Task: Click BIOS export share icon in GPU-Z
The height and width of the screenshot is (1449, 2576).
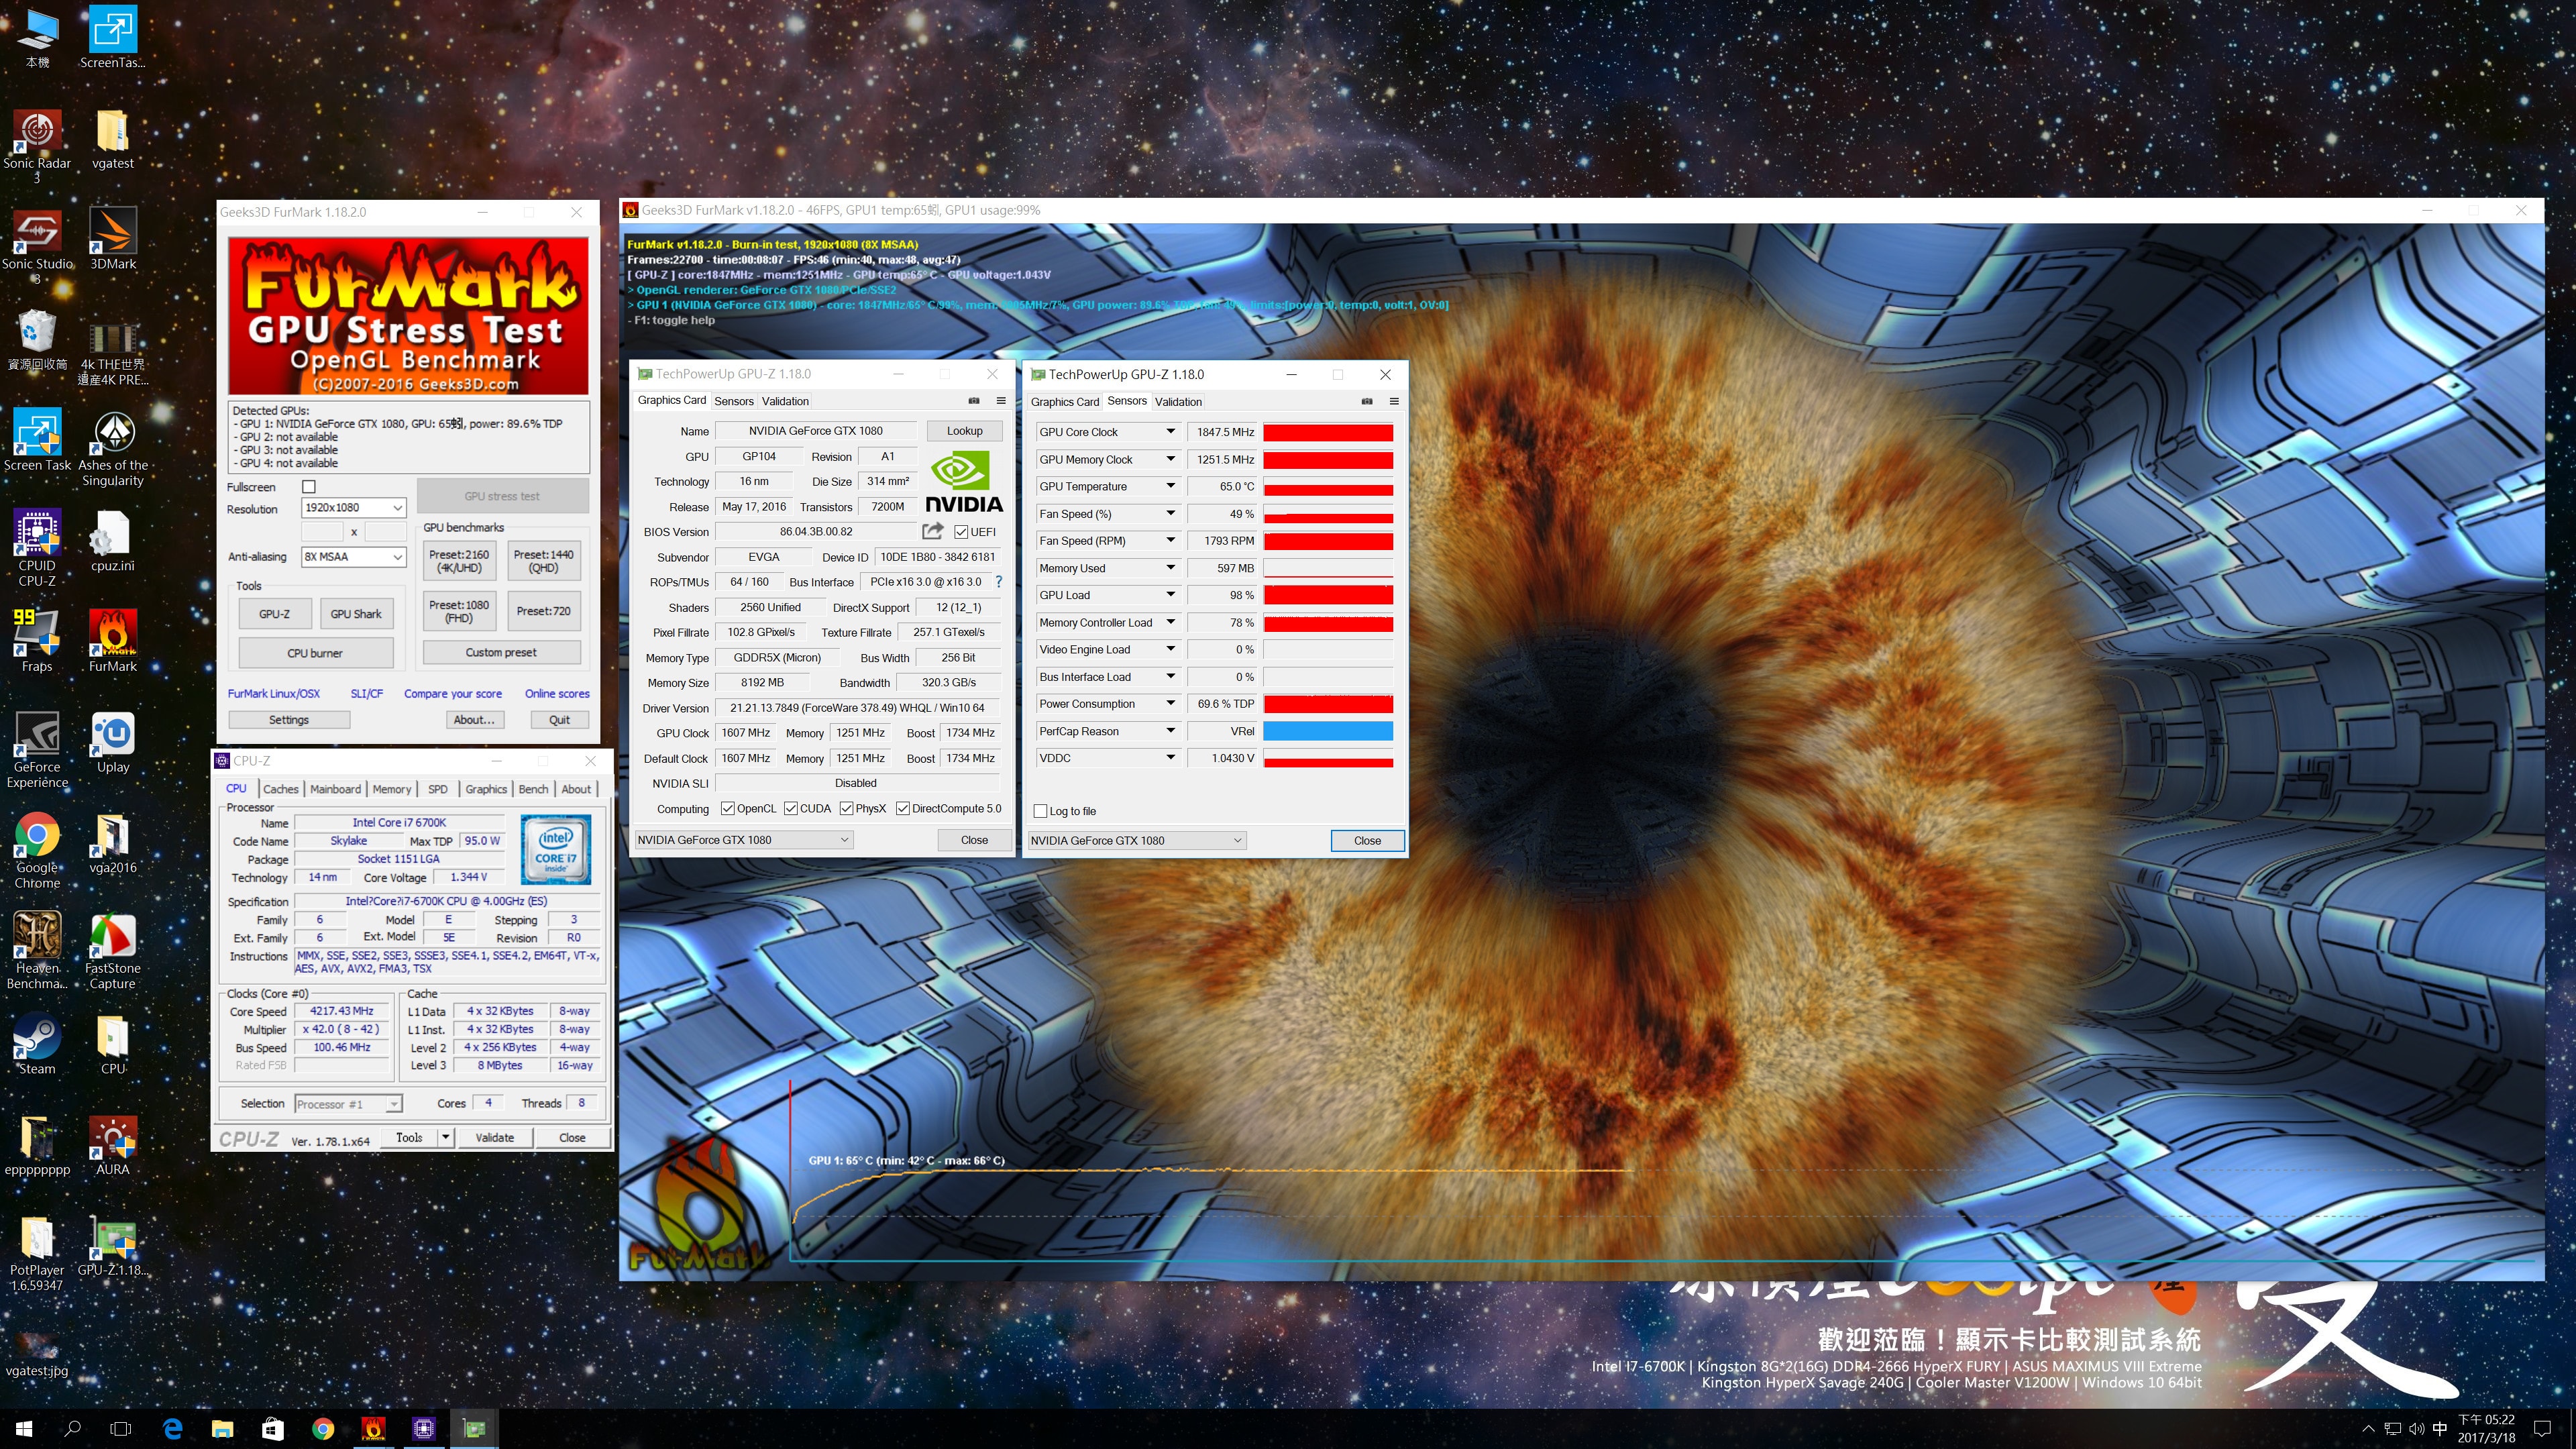Action: 933,531
